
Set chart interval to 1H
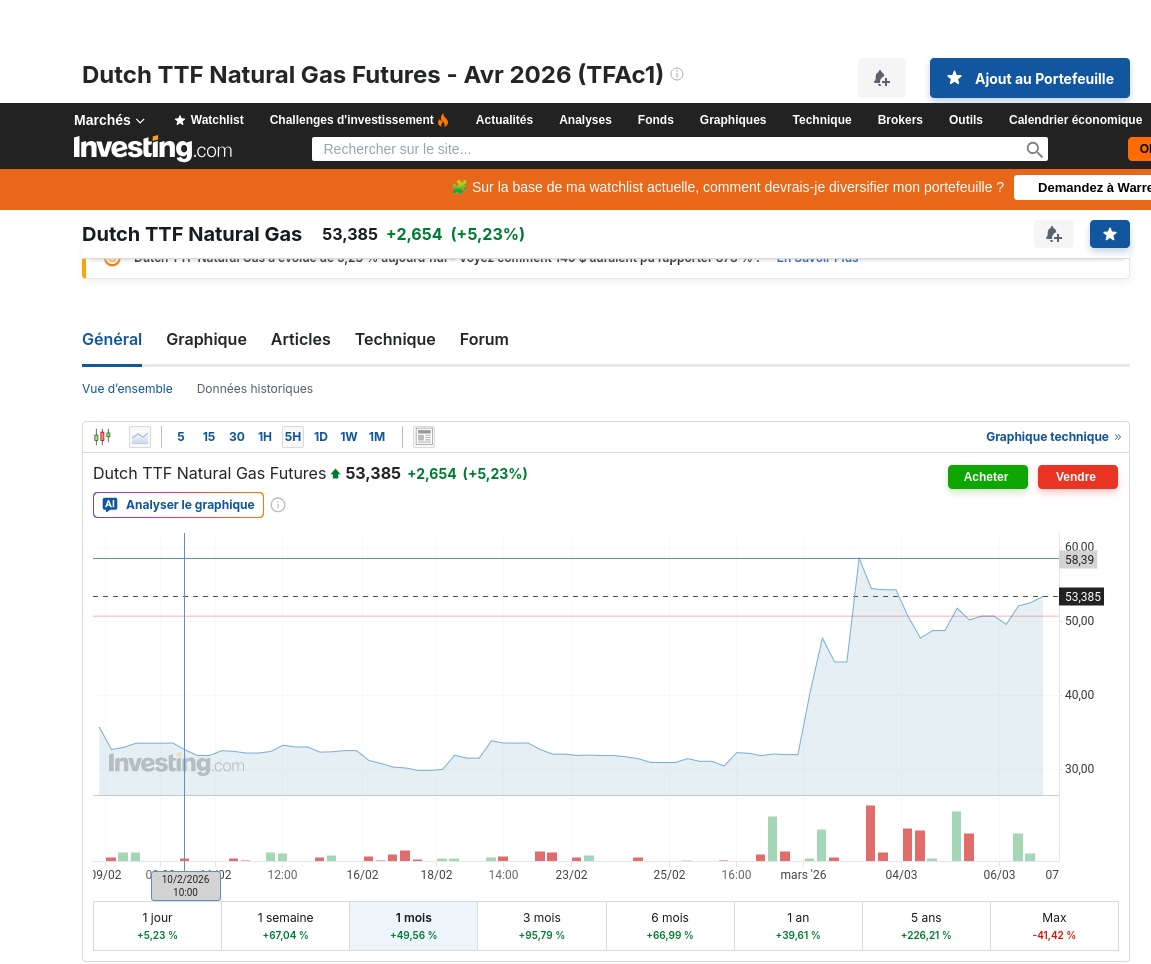pyautogui.click(x=264, y=437)
